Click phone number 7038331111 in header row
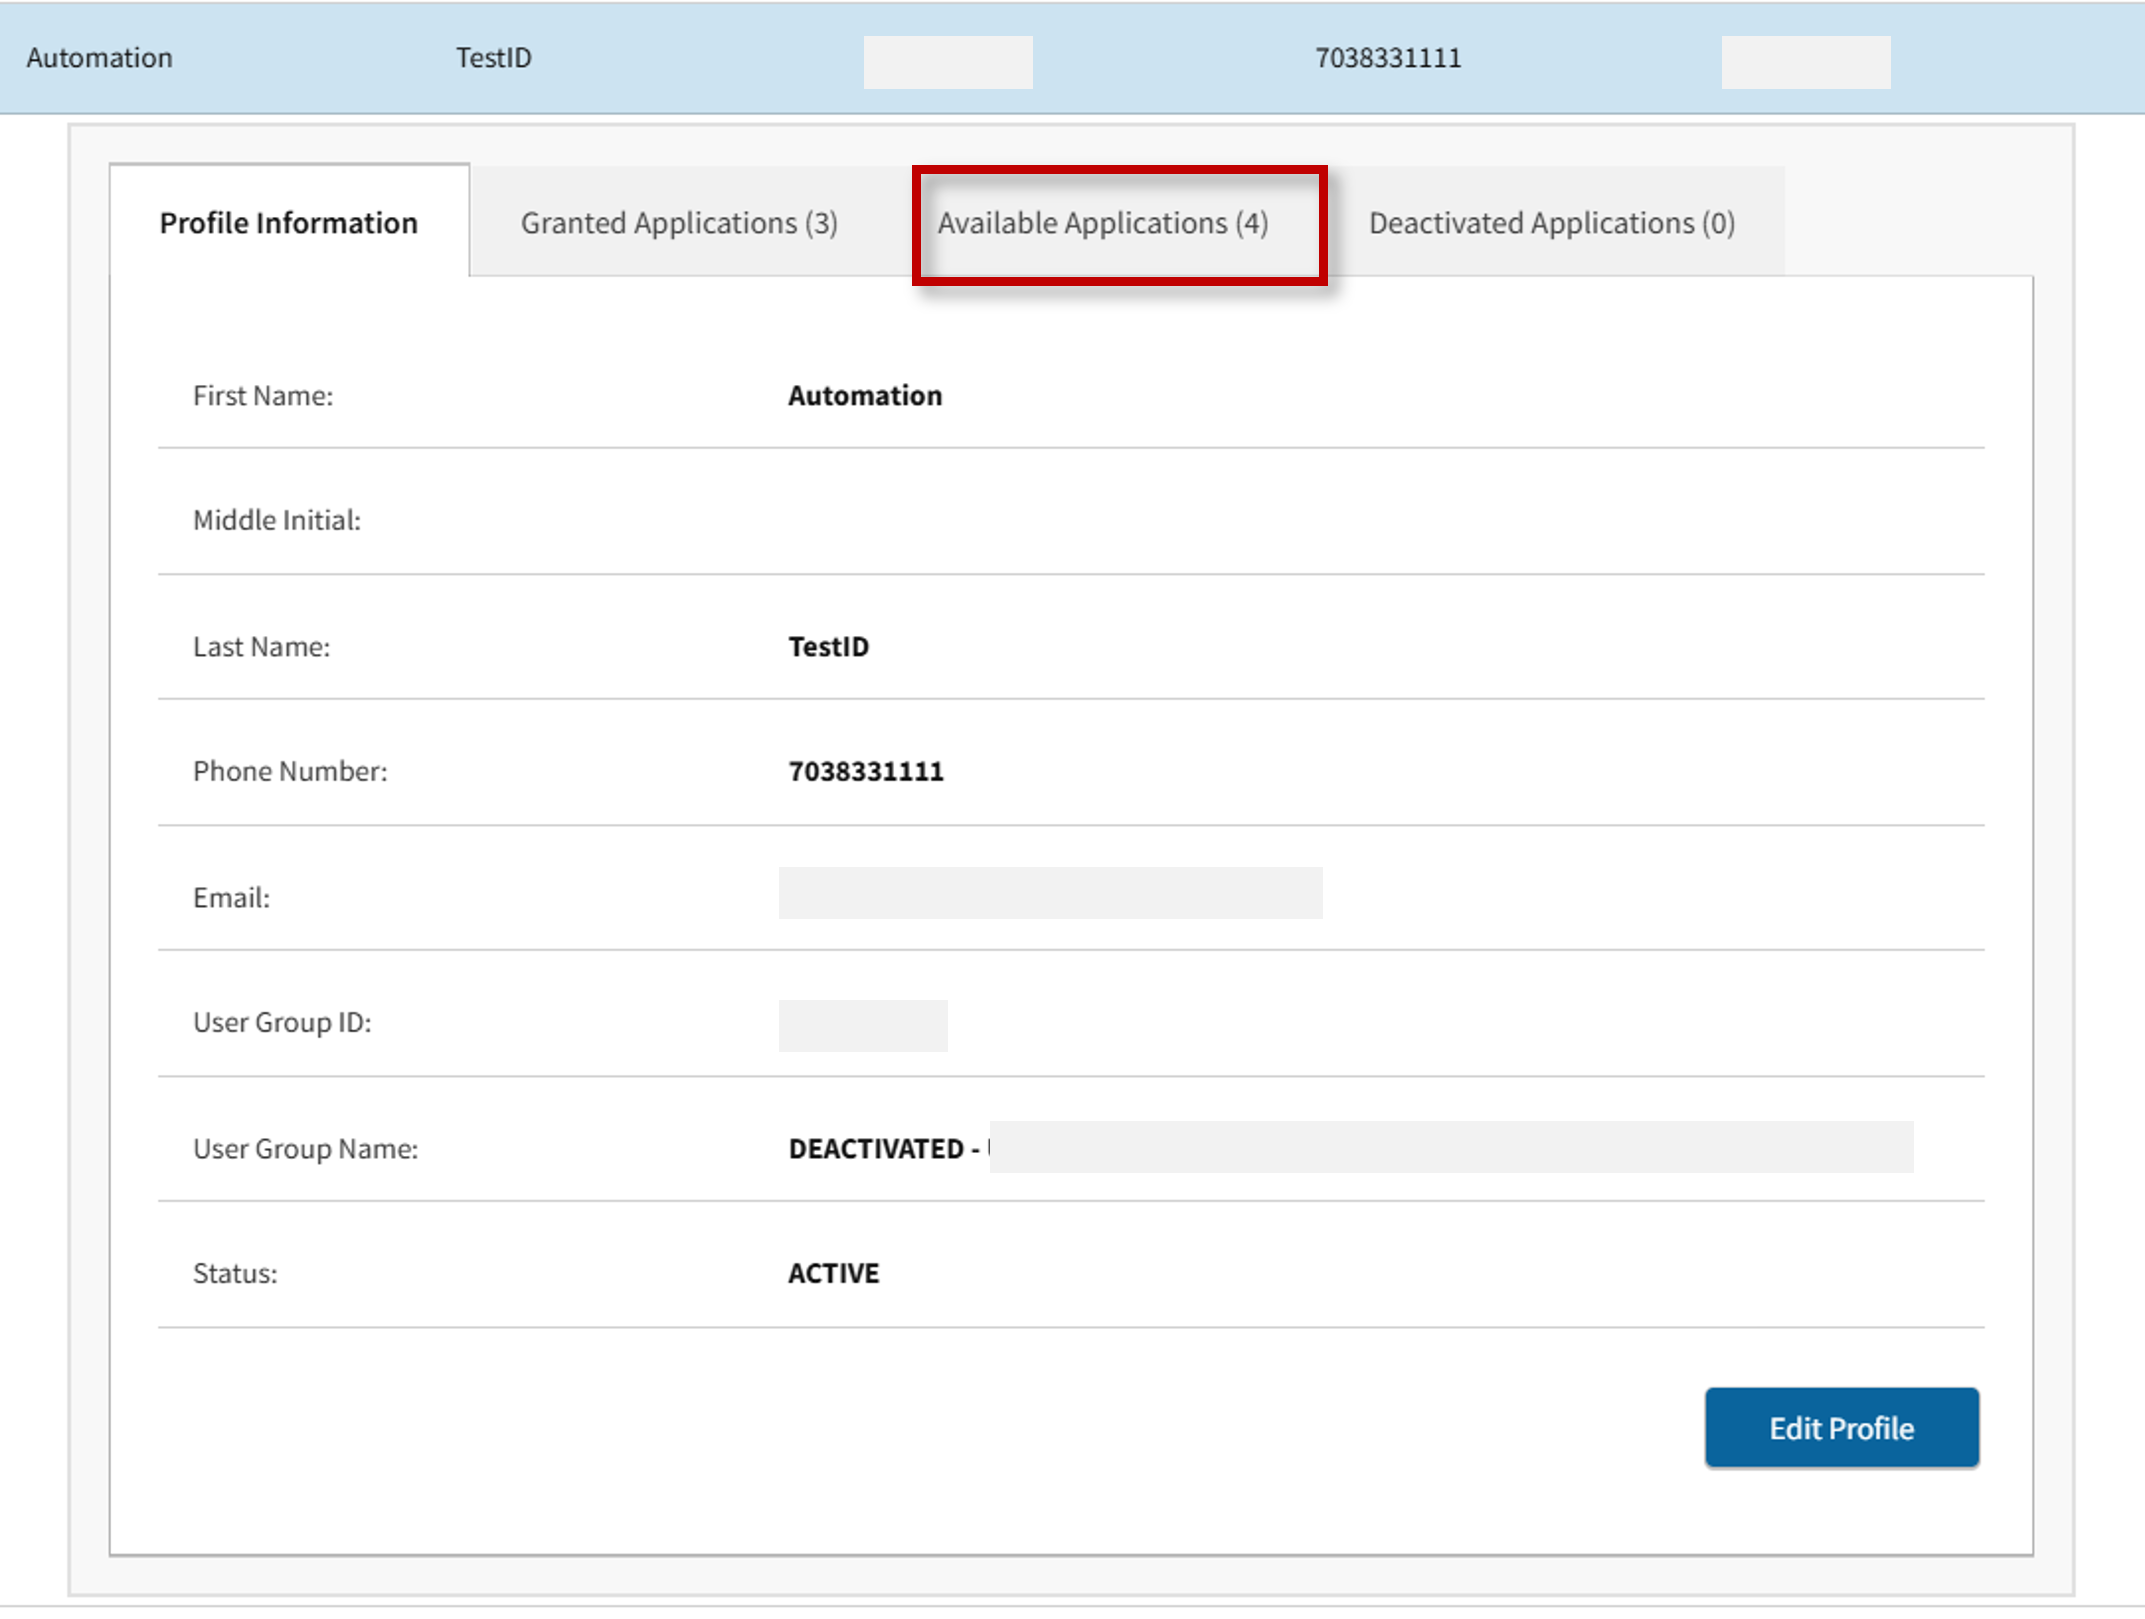This screenshot has height=1619, width=2145. coord(1388,58)
